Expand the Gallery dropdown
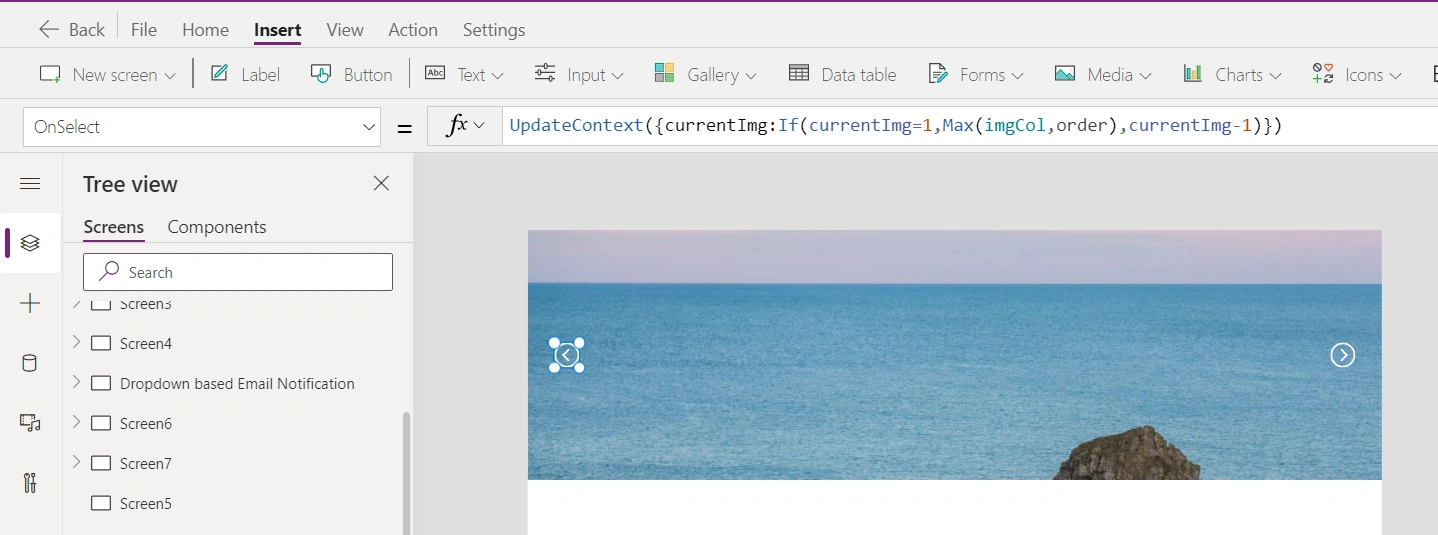Viewport: 1438px width, 535px height. 705,74
